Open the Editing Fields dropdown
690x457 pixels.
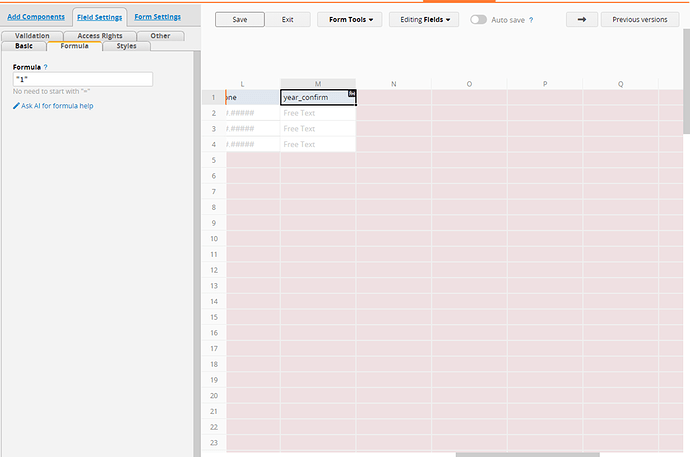(424, 19)
